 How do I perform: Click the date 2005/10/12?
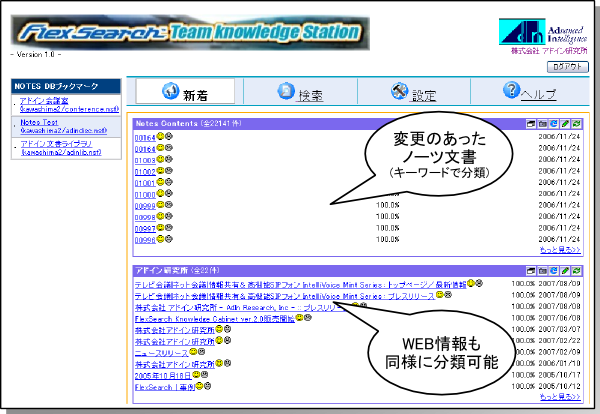pos(559,386)
